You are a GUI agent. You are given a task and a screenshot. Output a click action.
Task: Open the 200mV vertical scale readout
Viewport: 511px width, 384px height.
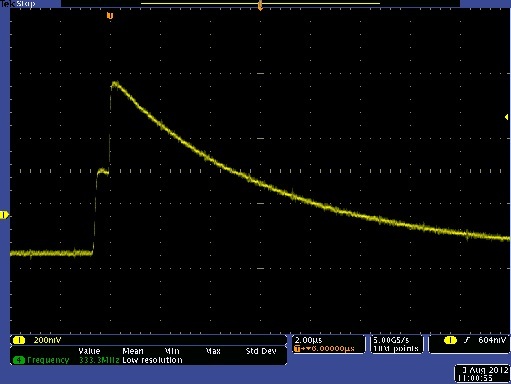47,340
